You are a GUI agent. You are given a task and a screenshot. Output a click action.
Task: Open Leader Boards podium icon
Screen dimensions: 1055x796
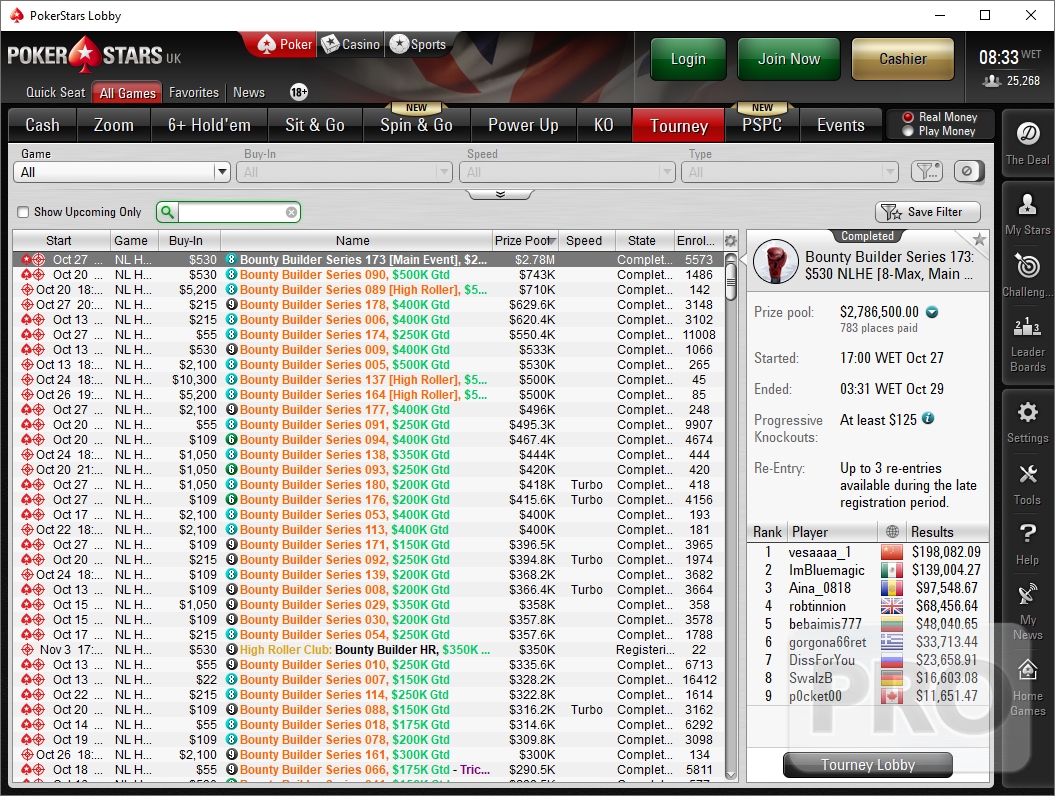(x=1027, y=326)
